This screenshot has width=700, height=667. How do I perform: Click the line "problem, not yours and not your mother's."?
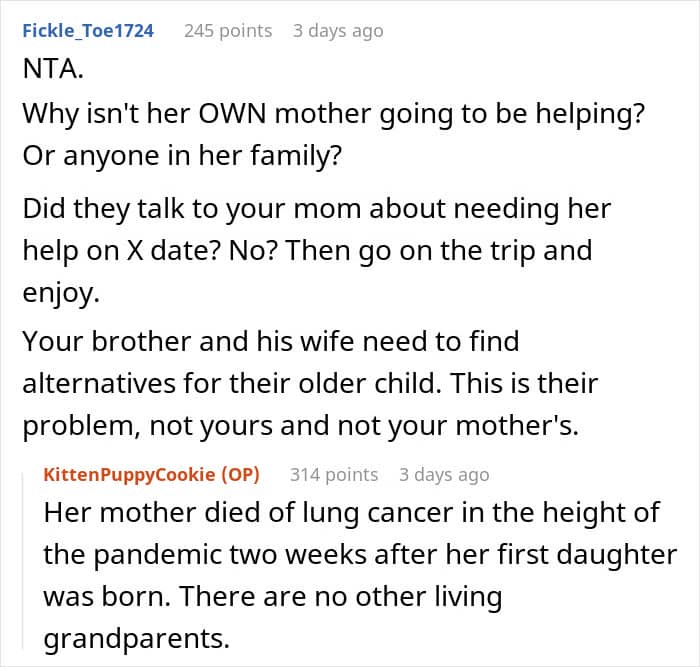pyautogui.click(x=301, y=425)
